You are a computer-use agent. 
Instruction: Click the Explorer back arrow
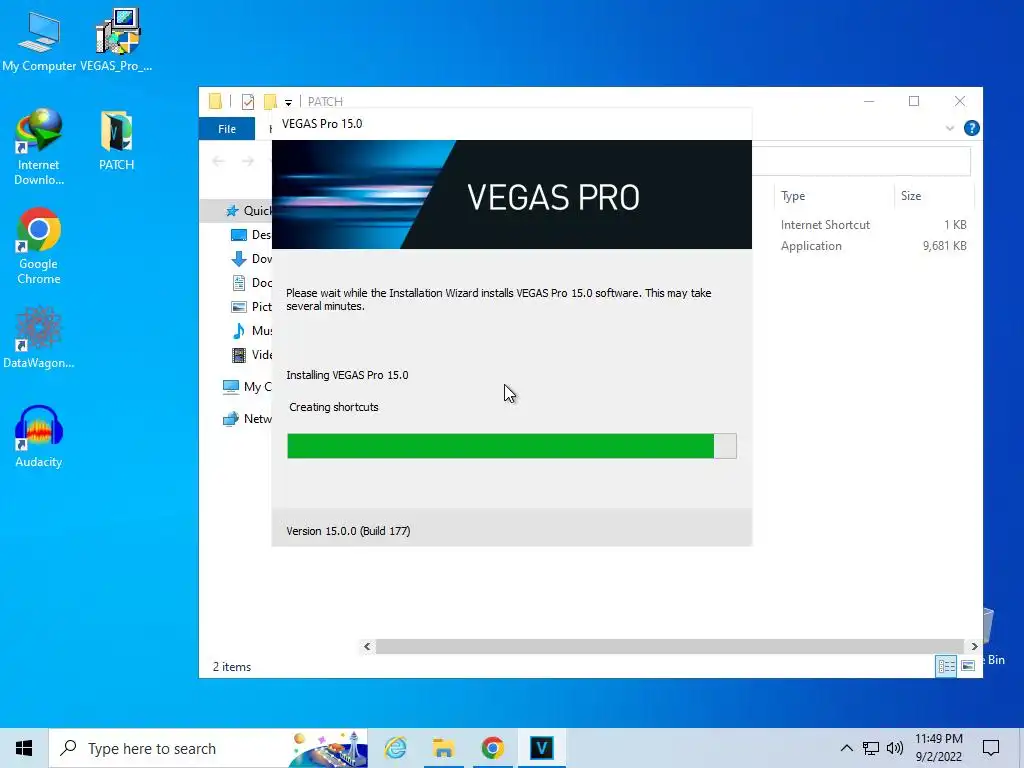click(219, 161)
